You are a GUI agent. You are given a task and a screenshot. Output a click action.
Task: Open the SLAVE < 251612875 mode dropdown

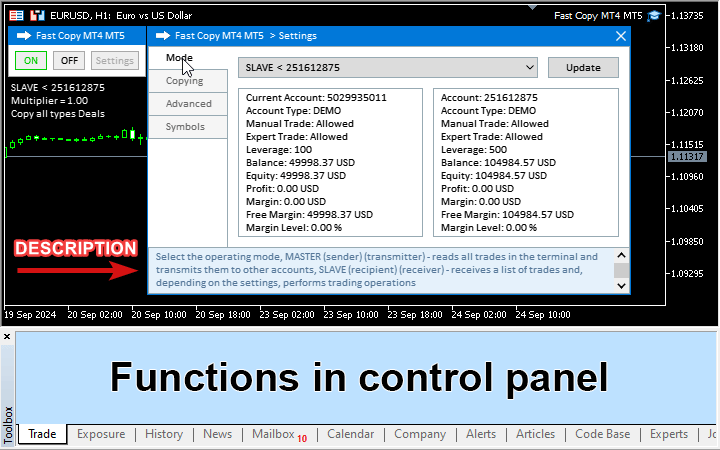pos(388,68)
